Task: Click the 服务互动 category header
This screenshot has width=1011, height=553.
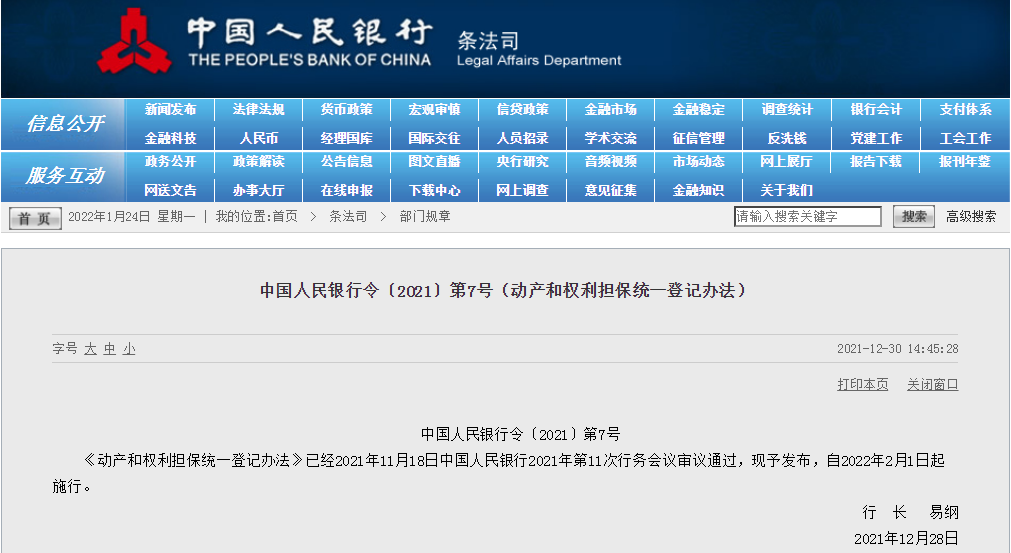Action: tap(64, 176)
